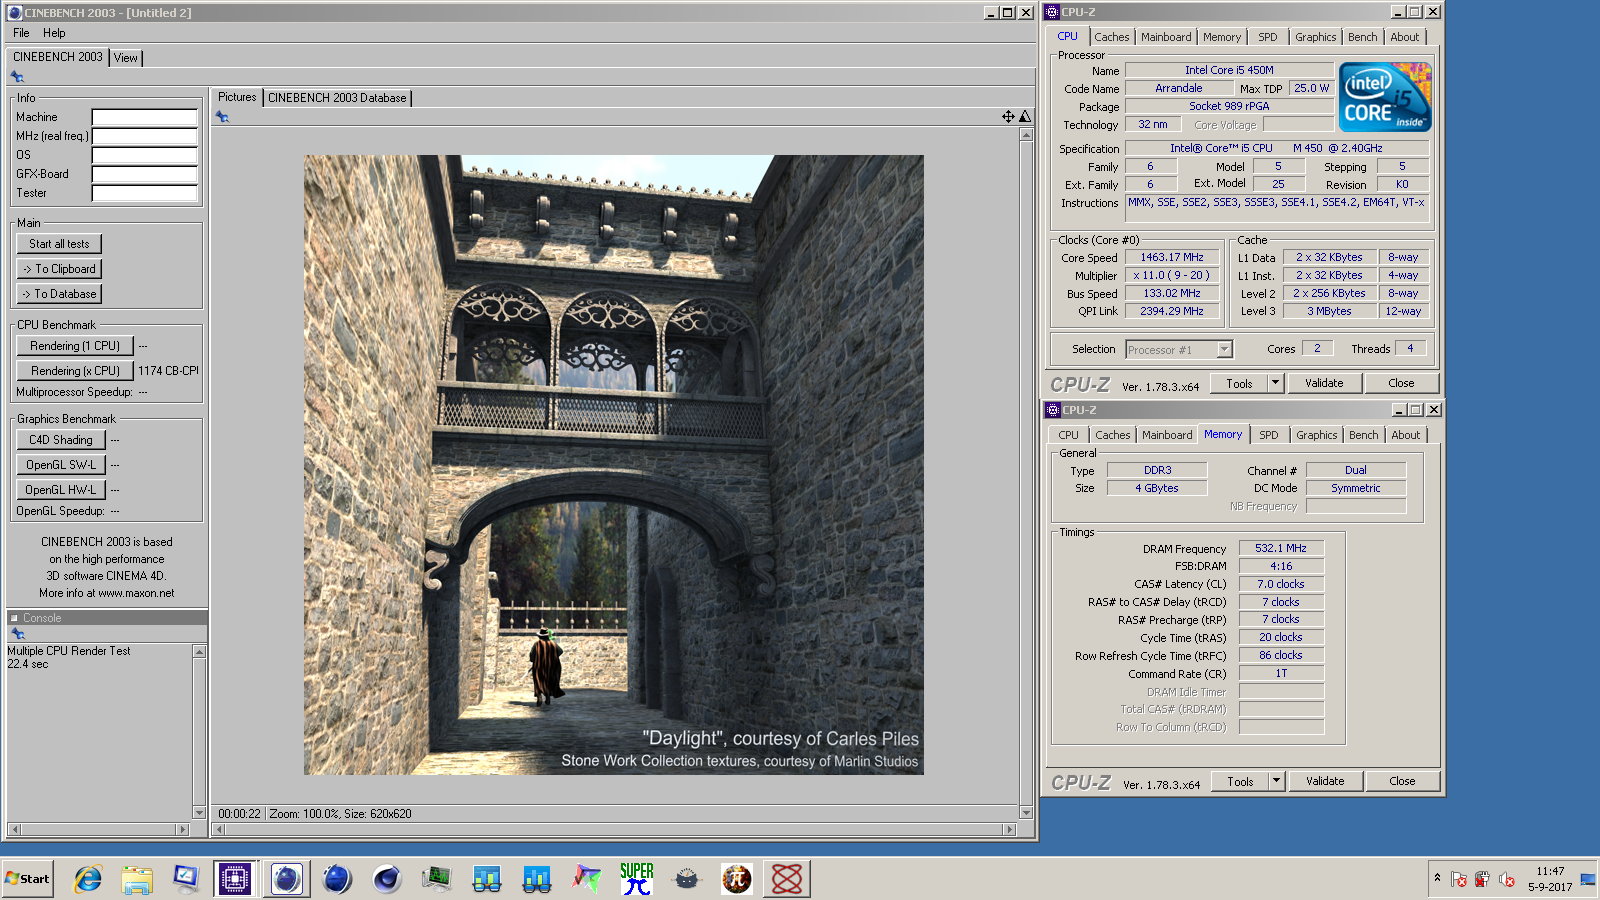Viewport: 1600px width, 900px height.
Task: Click the triangle icon above the picture
Action: [1025, 117]
